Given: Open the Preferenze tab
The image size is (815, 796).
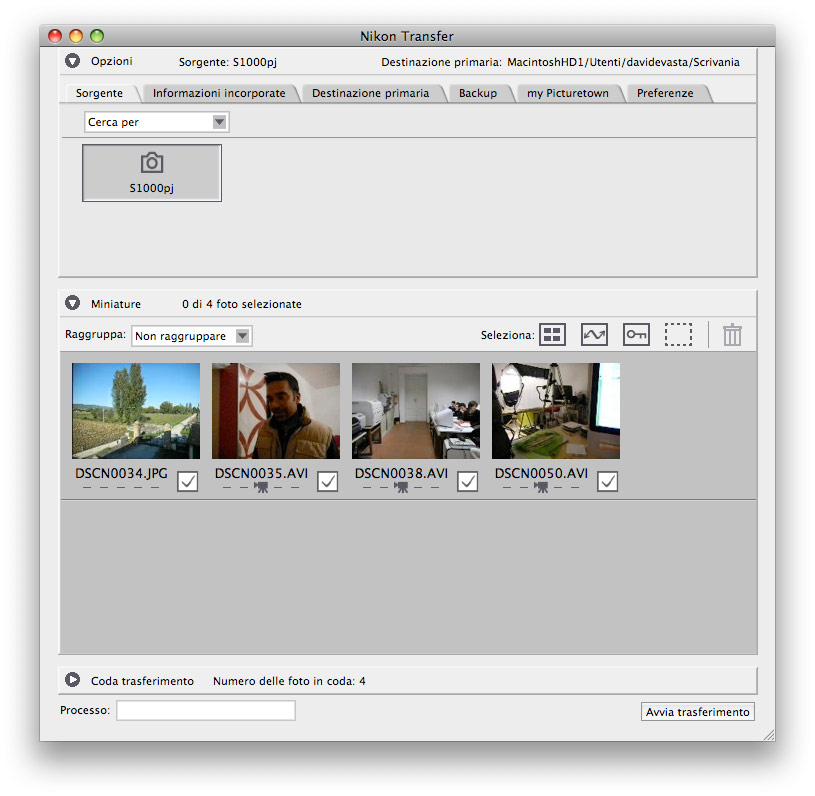Looking at the screenshot, I should [x=665, y=93].
